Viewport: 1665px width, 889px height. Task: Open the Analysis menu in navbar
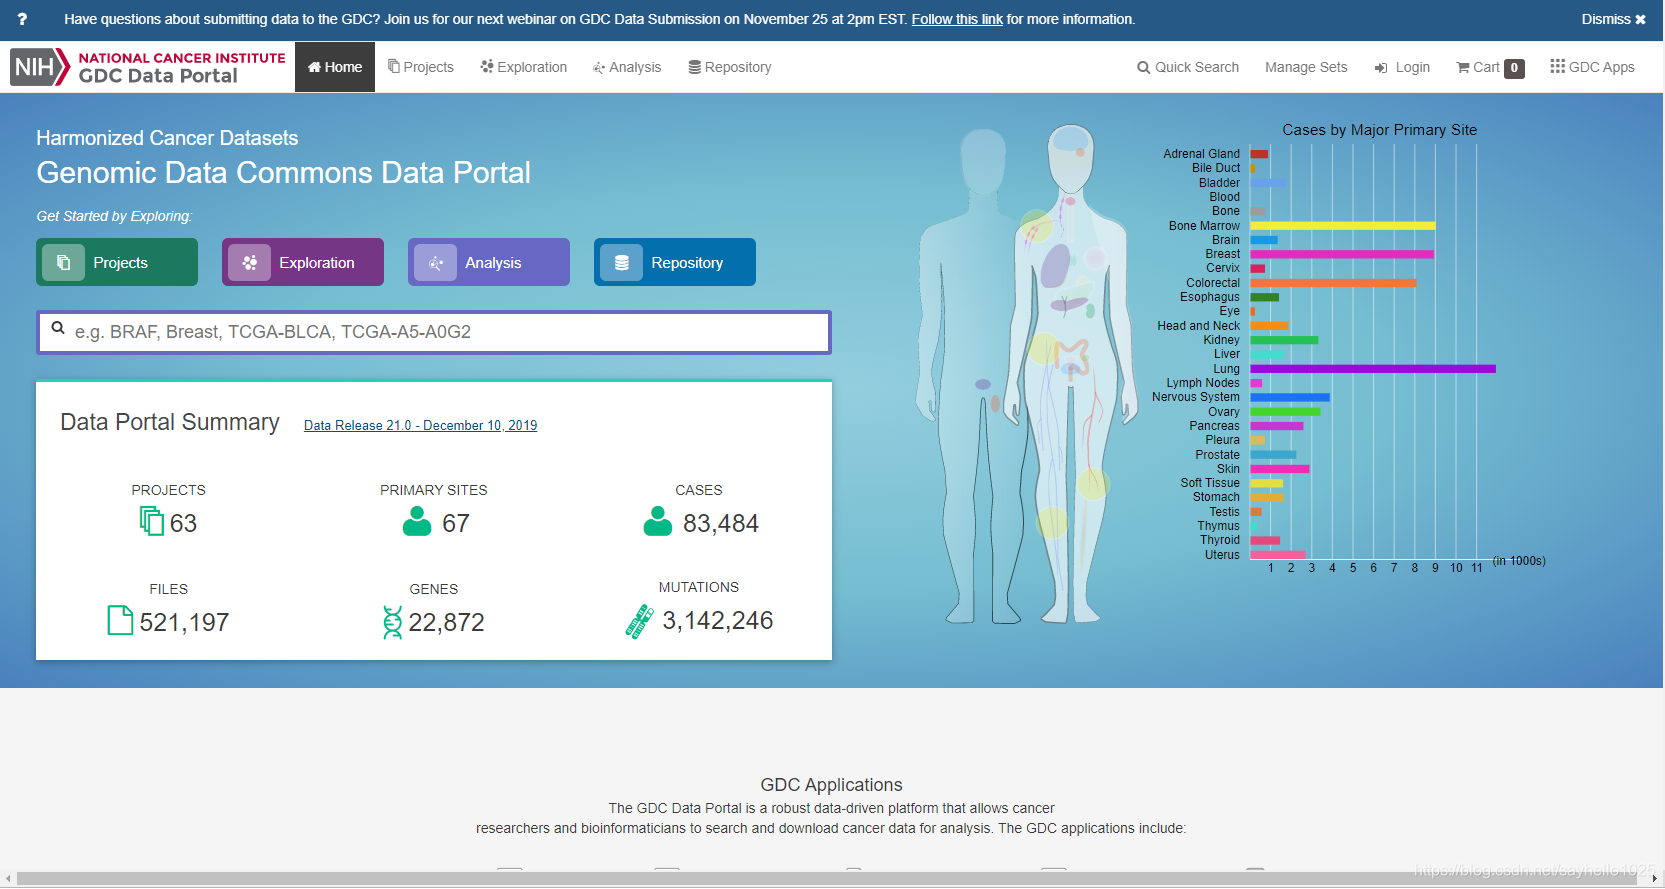click(x=627, y=67)
